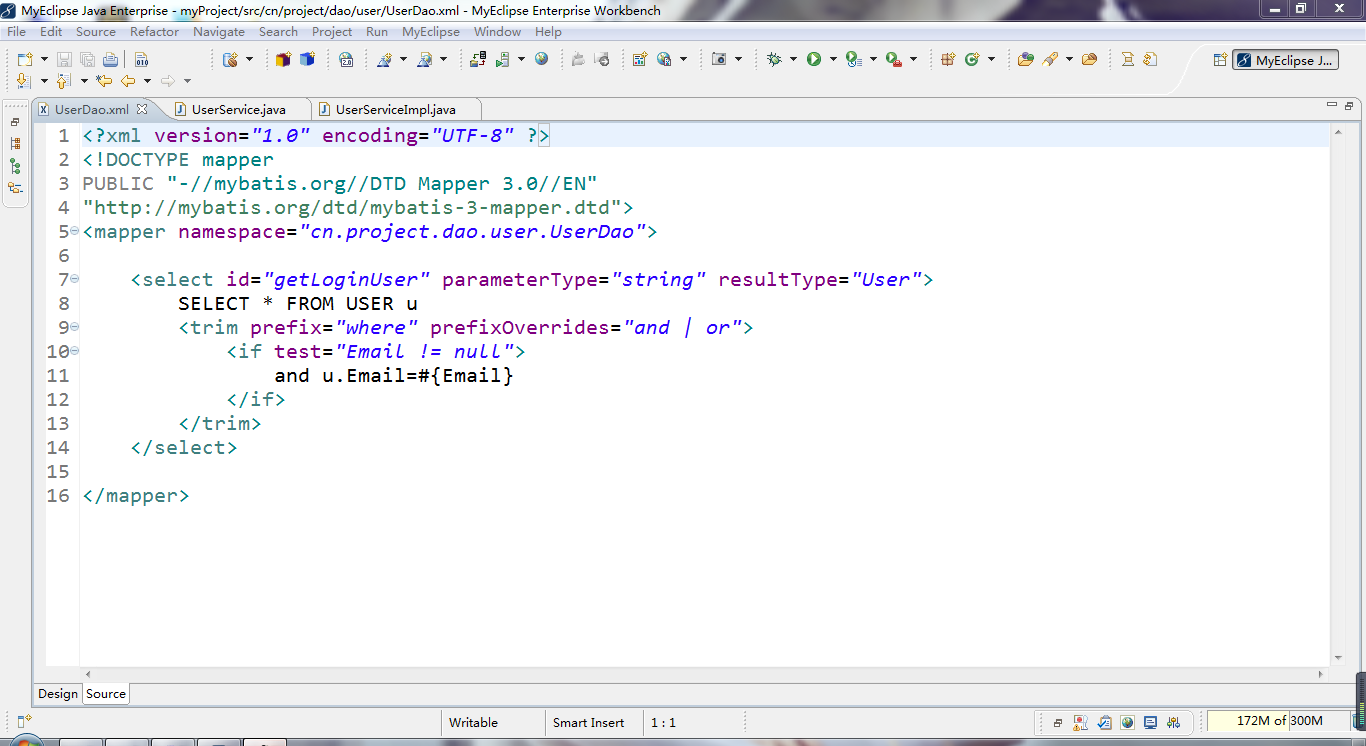The image size is (1366, 746).
Task: Click the run server icon
Action: tap(503, 59)
